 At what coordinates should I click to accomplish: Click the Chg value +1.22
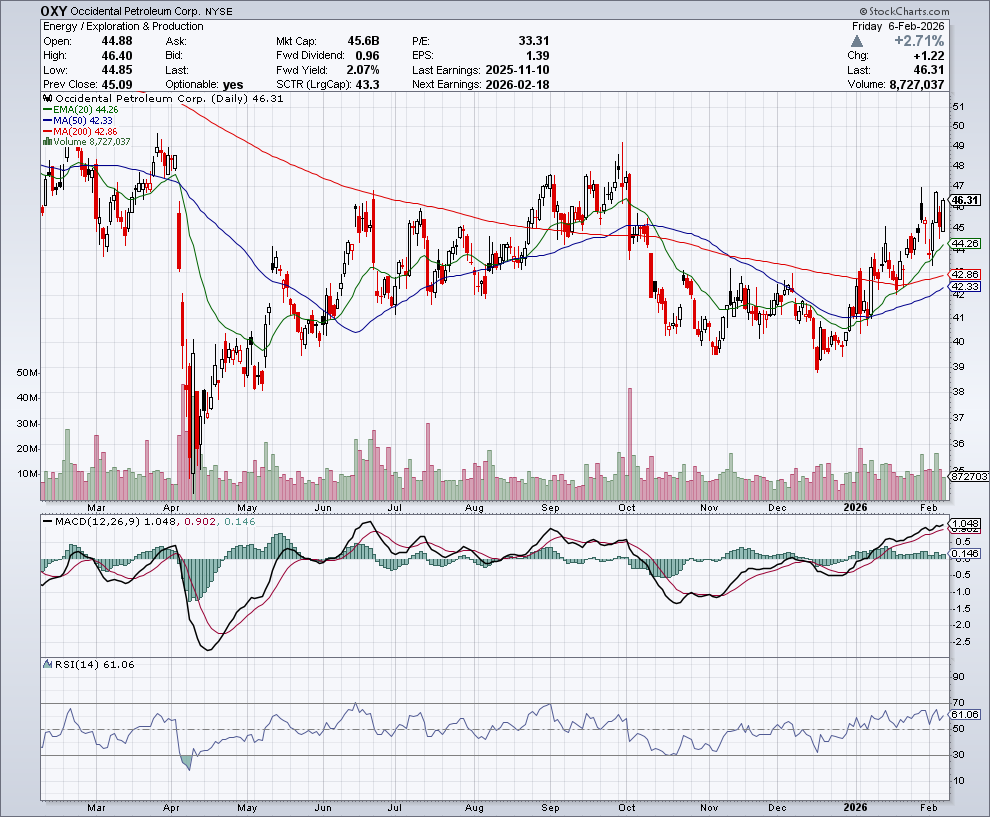929,56
